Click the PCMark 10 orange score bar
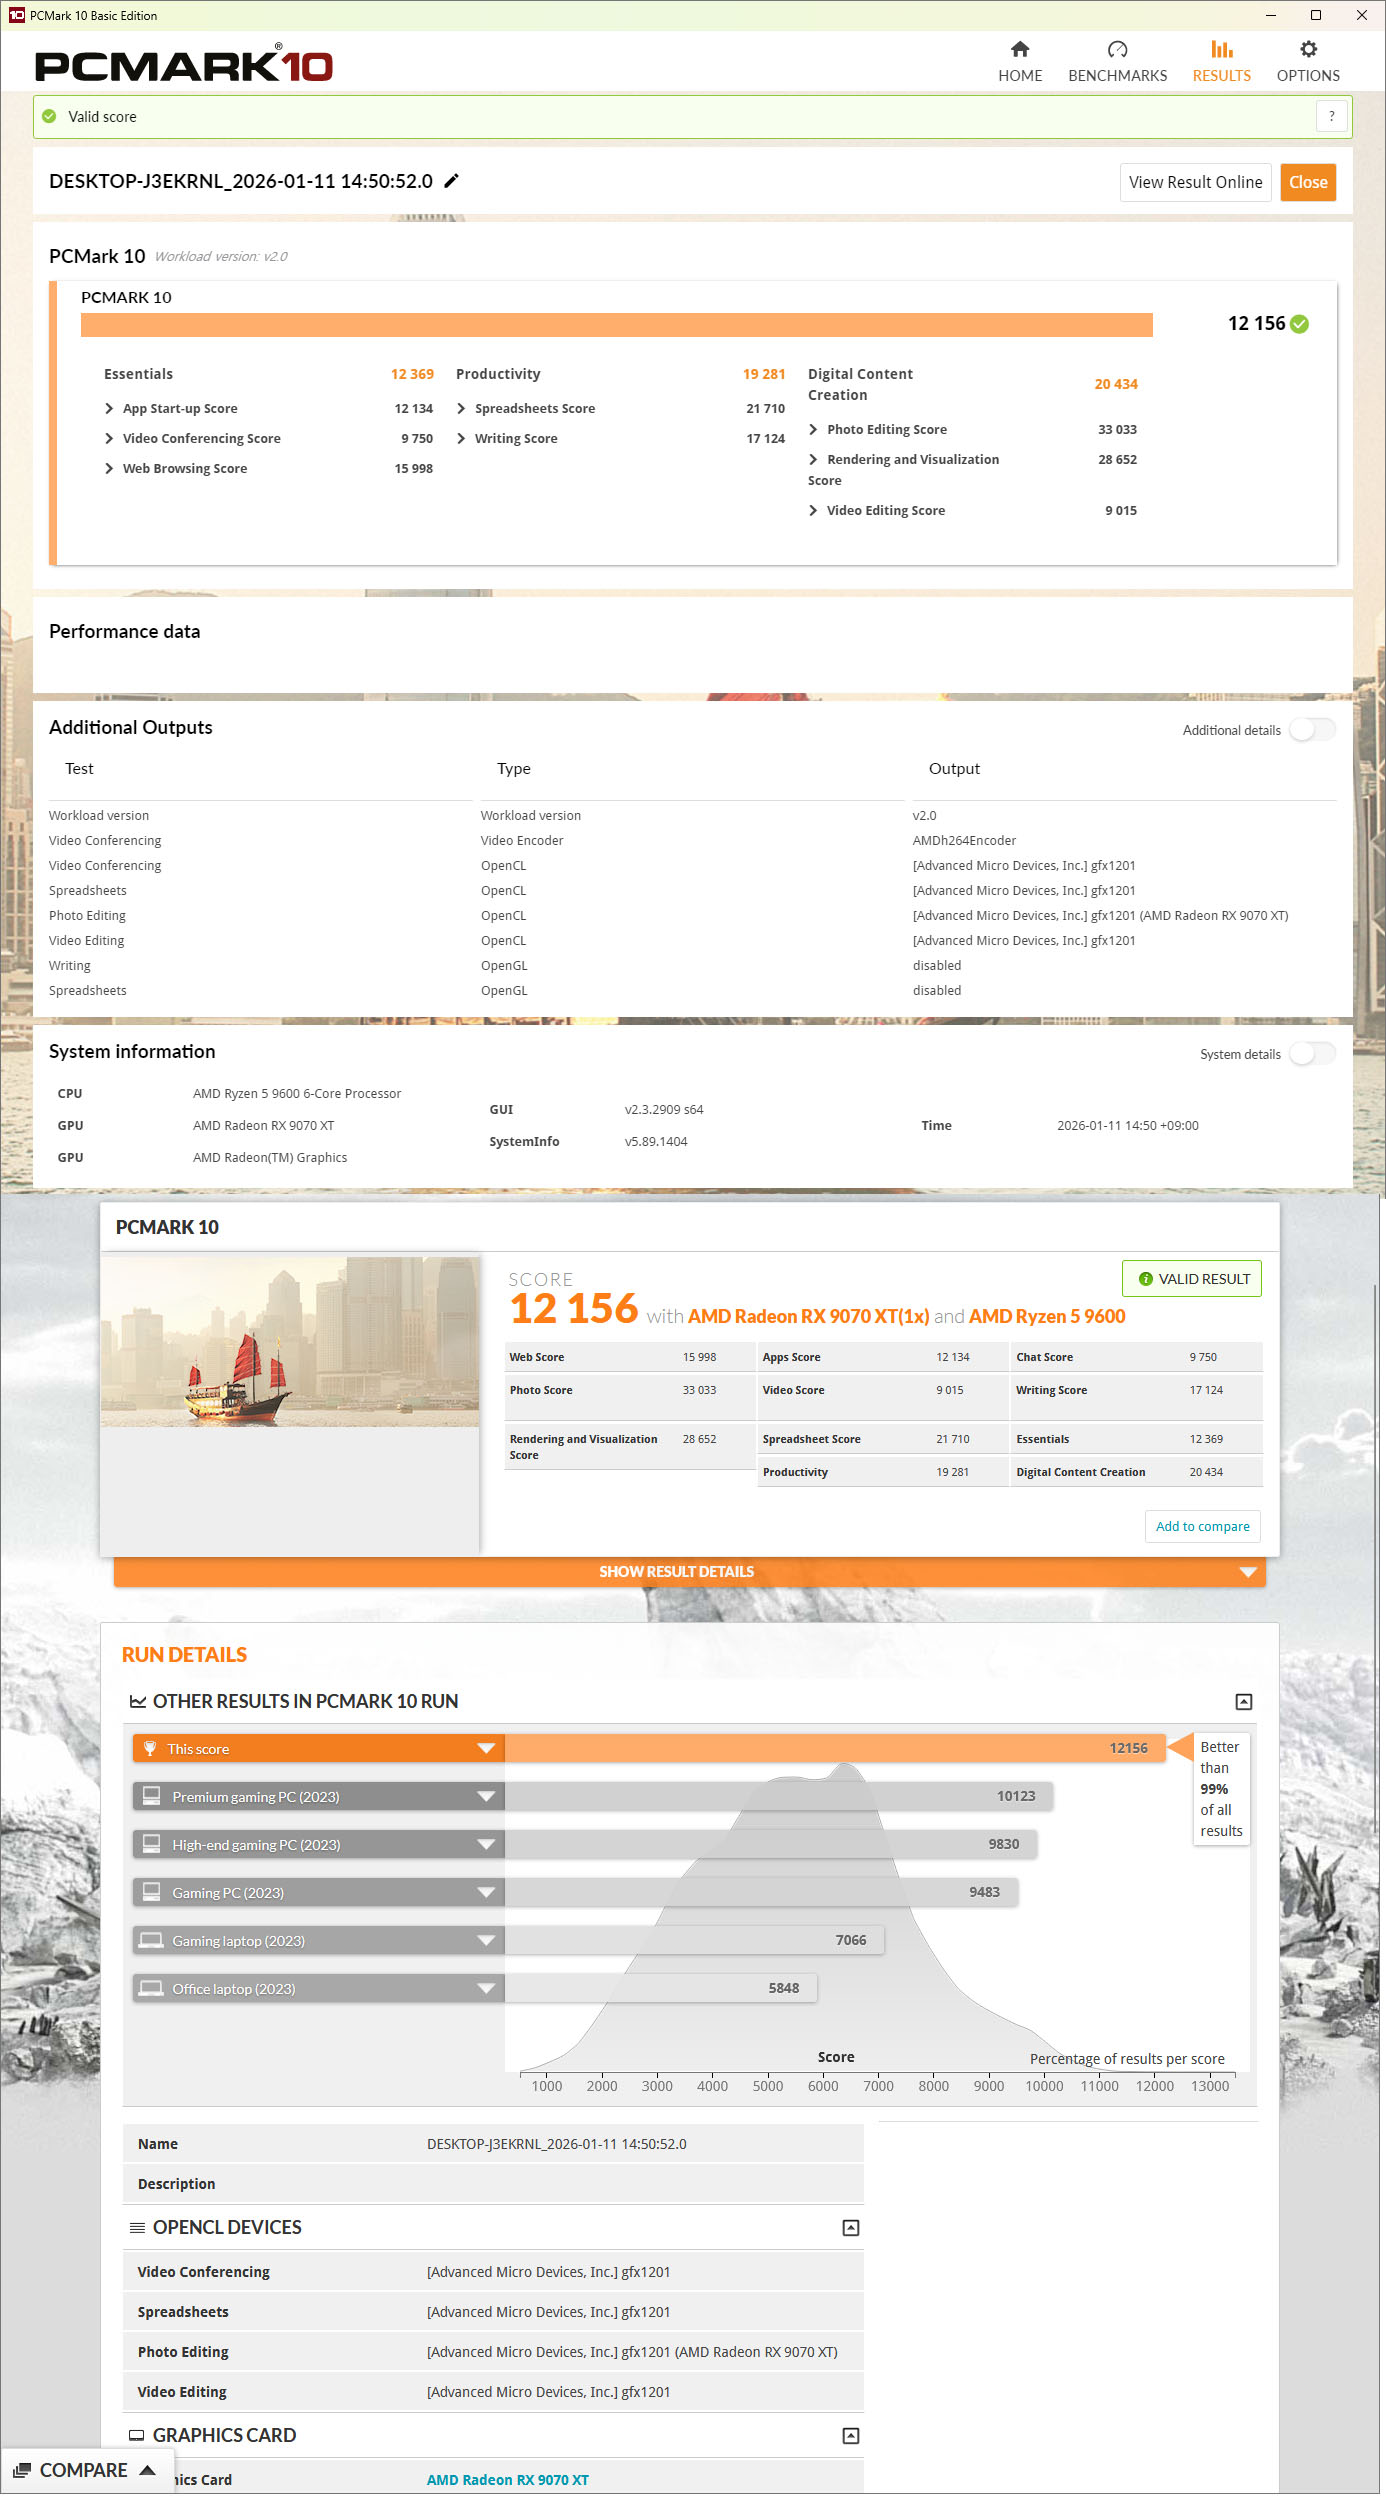Image resolution: width=1386 pixels, height=2498 pixels. 616,325
